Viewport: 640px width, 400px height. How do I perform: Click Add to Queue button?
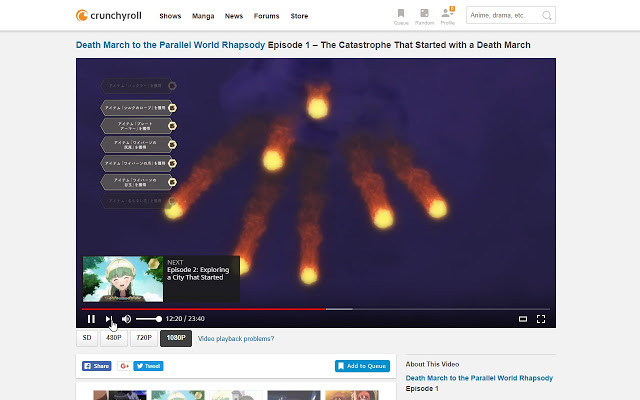[362, 366]
